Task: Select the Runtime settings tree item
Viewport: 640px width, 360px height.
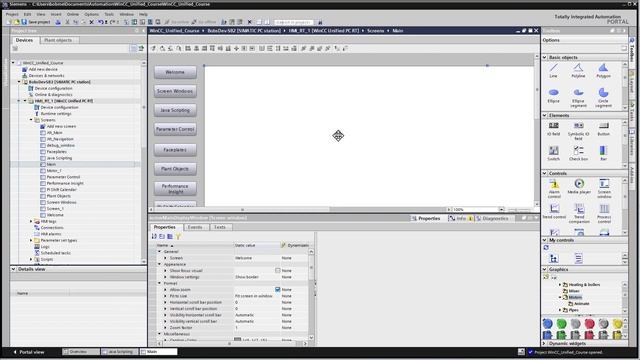Action: click(56, 113)
